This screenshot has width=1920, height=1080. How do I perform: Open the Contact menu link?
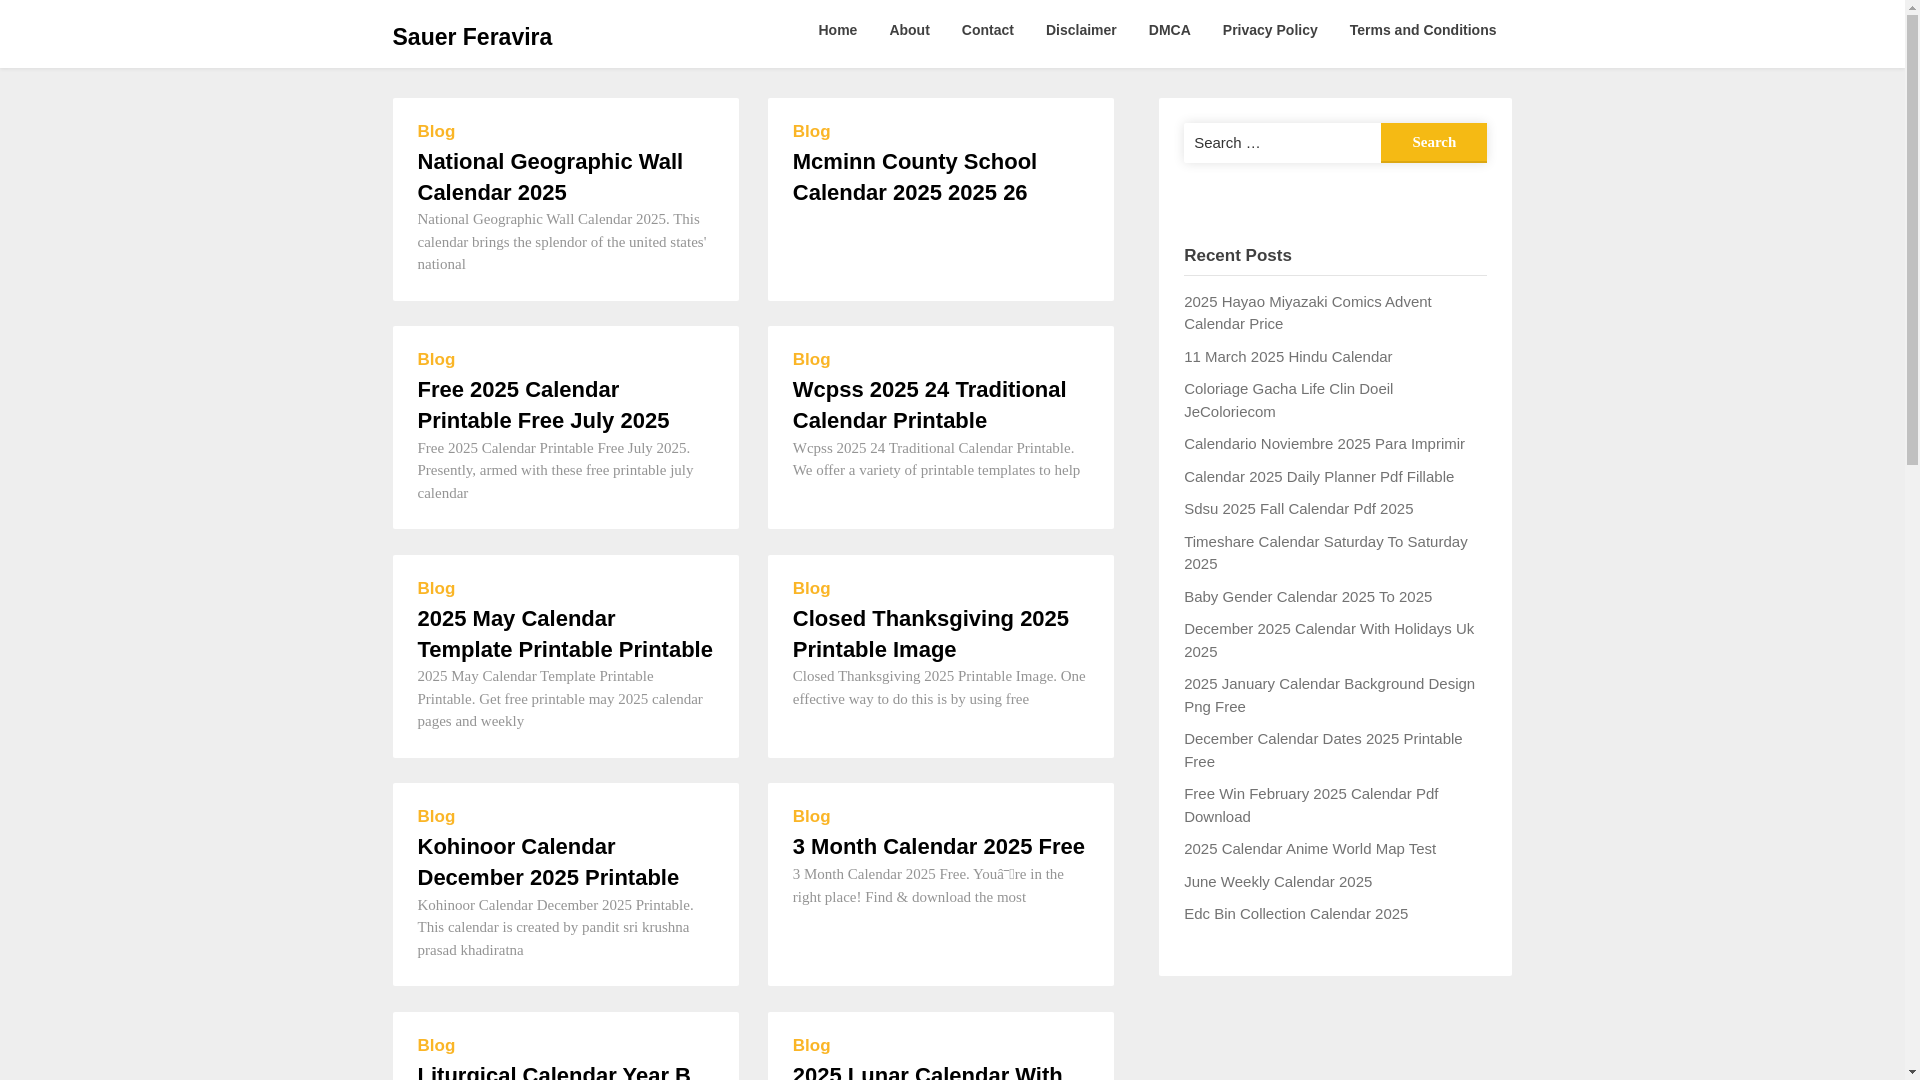coord(987,30)
